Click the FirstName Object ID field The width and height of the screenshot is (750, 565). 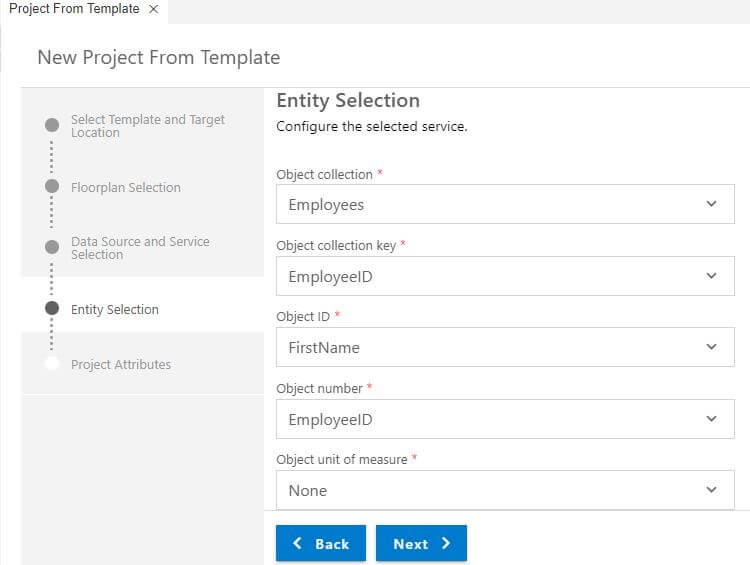(505, 347)
